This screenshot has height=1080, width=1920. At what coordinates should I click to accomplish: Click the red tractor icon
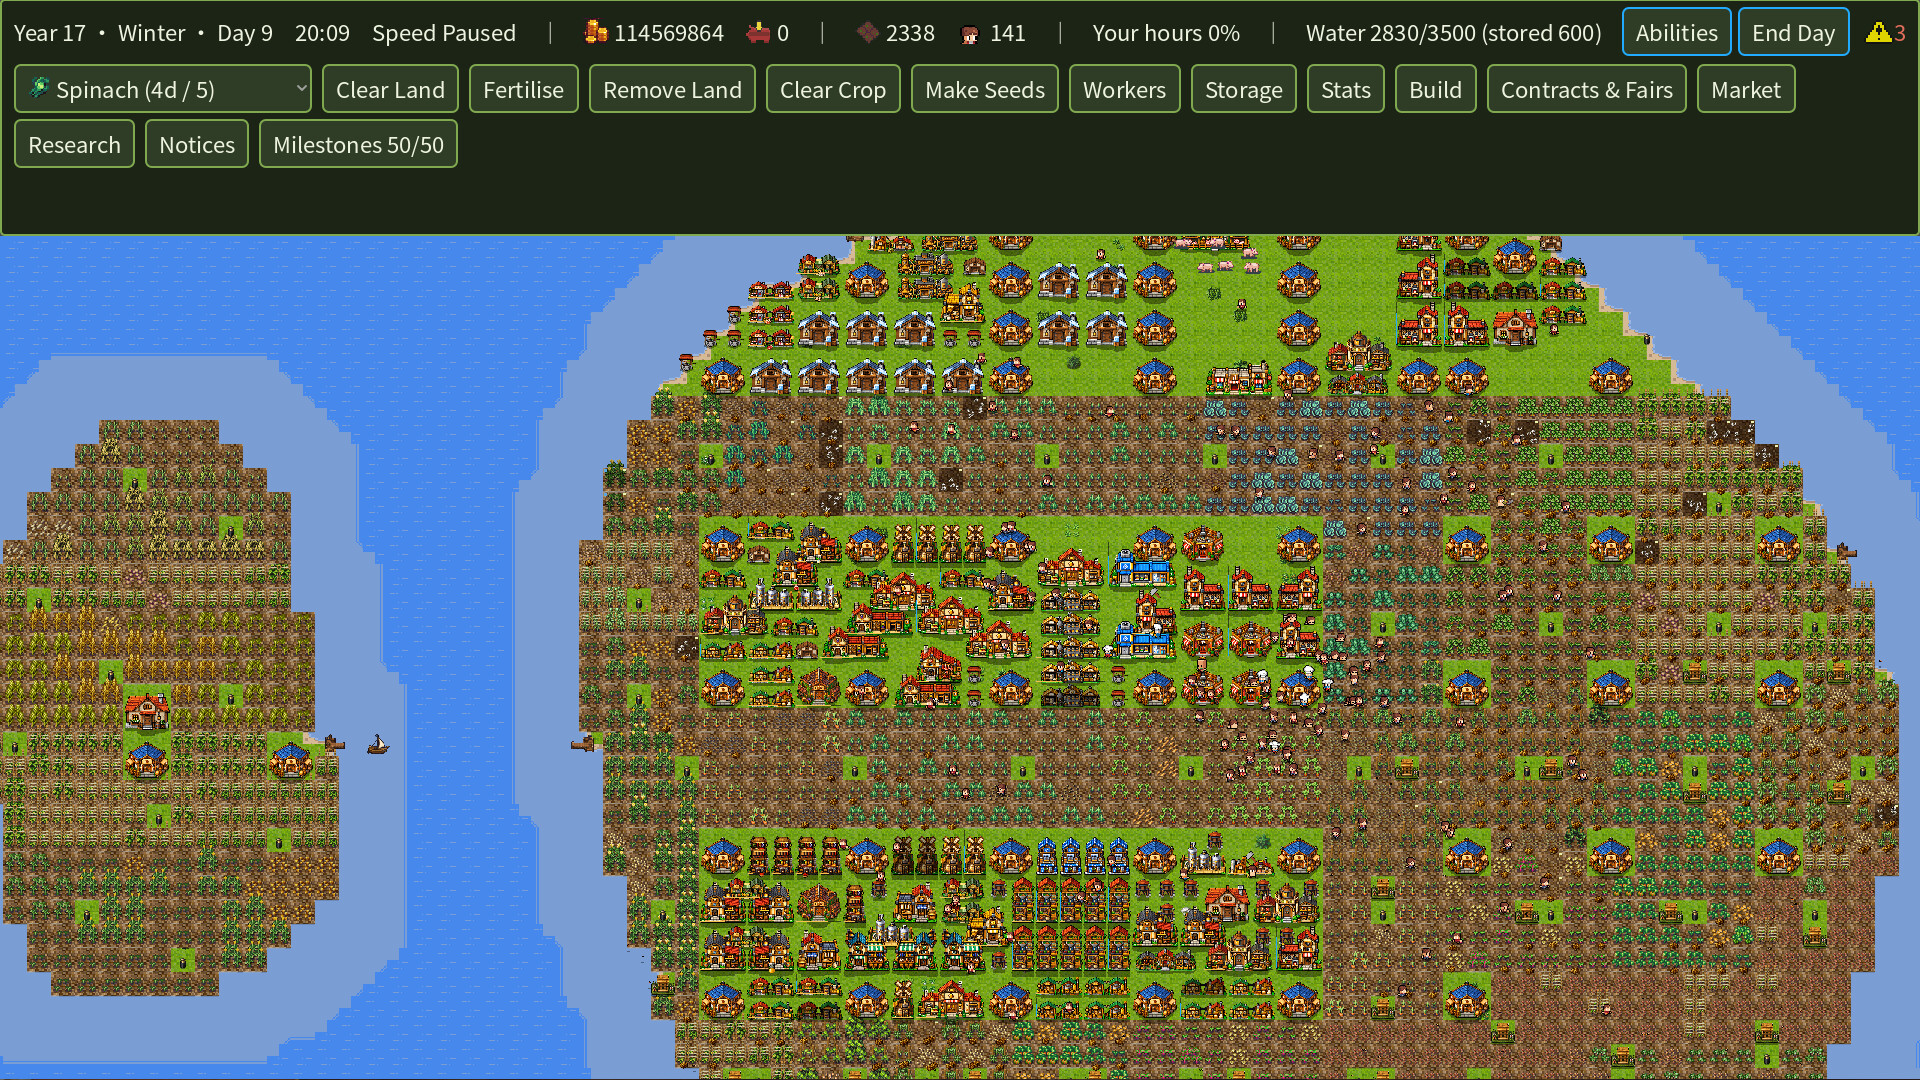(x=758, y=33)
